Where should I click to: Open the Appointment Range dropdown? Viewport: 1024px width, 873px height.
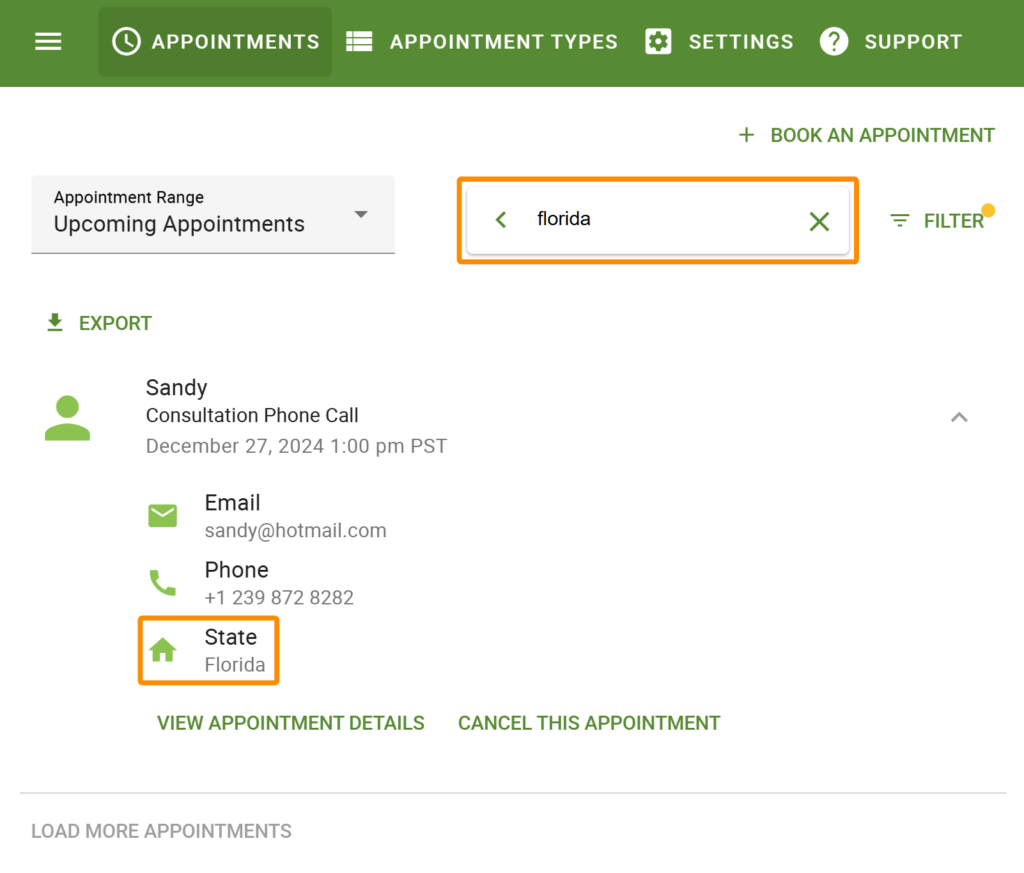click(213, 214)
